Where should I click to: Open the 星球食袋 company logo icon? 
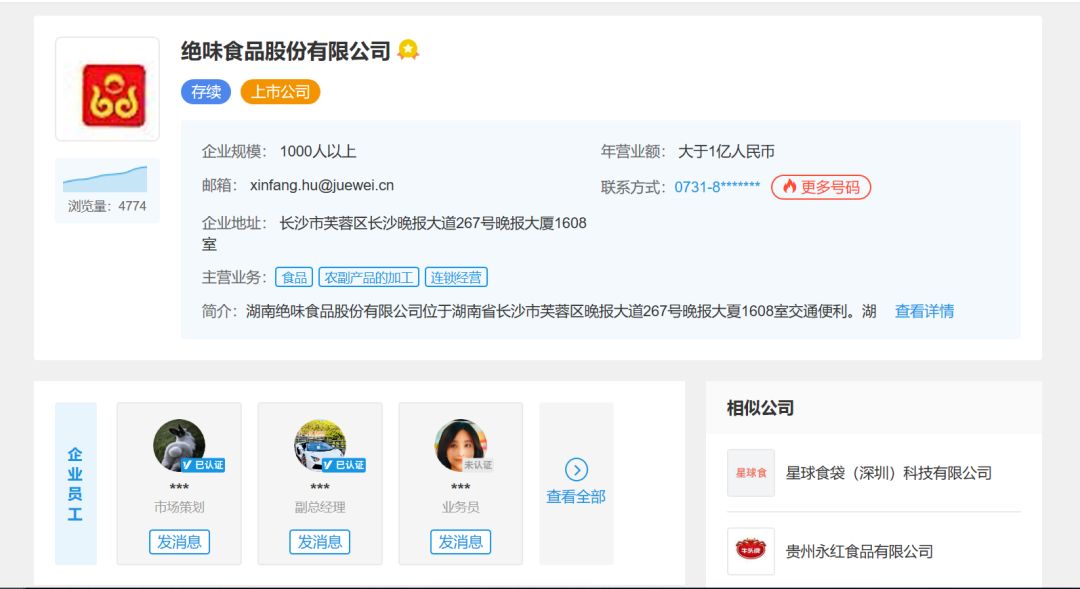pyautogui.click(x=750, y=472)
